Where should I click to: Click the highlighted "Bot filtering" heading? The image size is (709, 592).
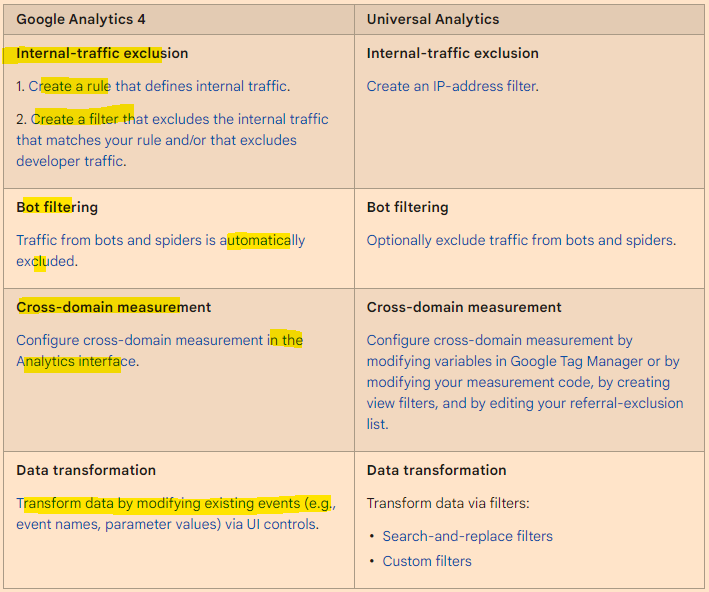[x=57, y=207]
